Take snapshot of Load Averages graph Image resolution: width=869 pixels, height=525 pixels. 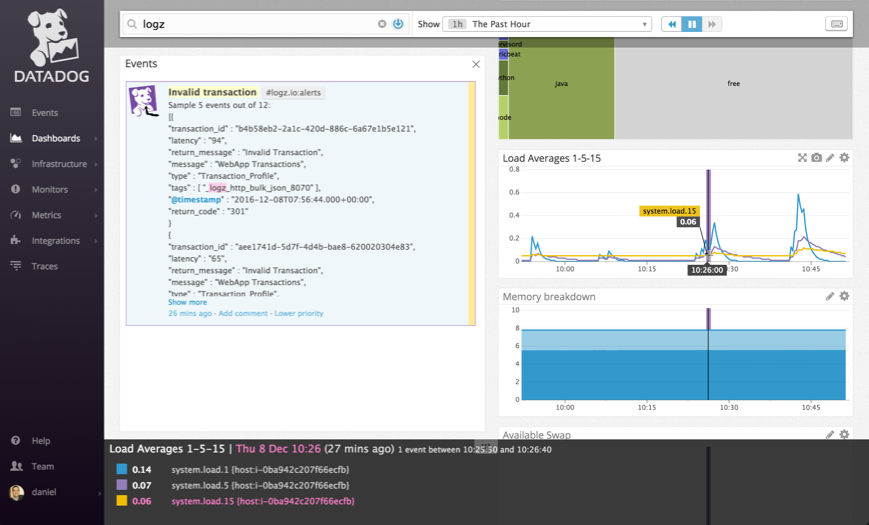point(816,157)
